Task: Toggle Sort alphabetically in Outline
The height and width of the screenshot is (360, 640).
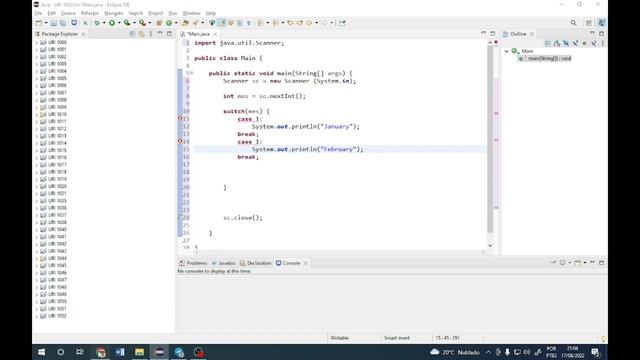Action: click(557, 43)
